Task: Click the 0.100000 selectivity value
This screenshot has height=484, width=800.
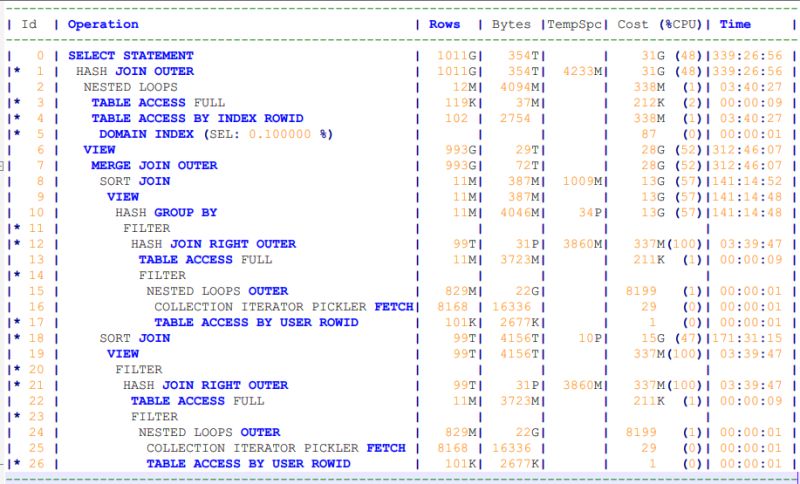Action: pos(280,134)
